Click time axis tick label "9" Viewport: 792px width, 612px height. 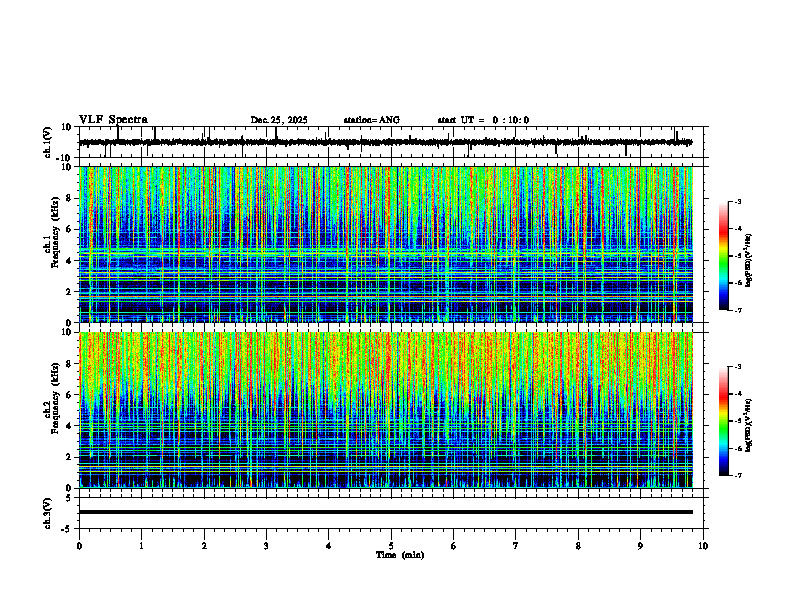point(640,546)
